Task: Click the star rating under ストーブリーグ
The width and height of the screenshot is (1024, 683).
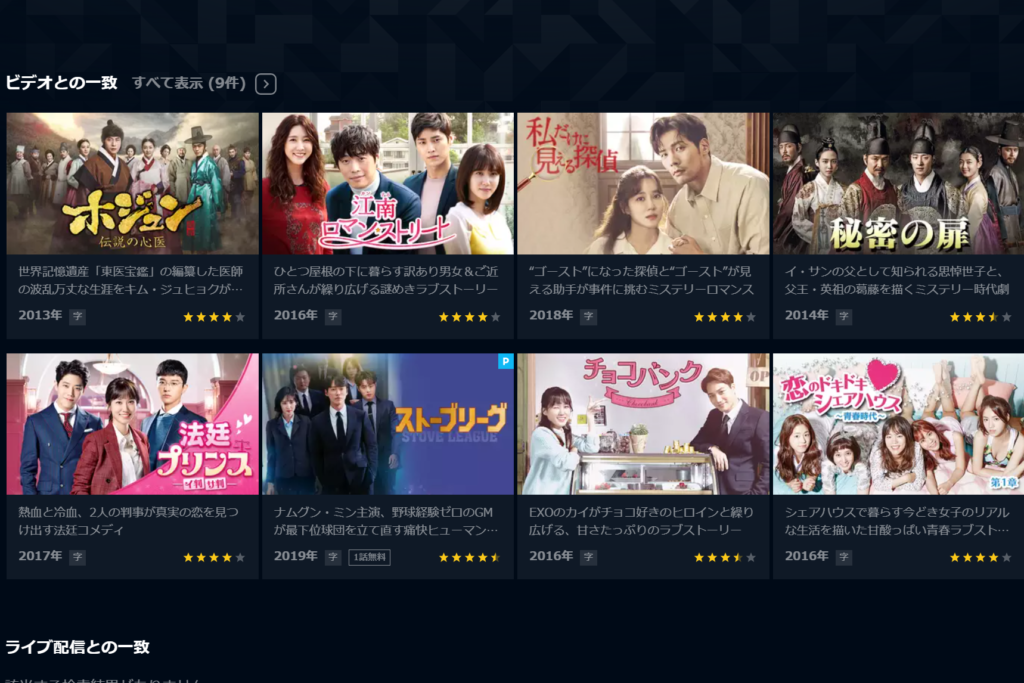Action: [470, 558]
